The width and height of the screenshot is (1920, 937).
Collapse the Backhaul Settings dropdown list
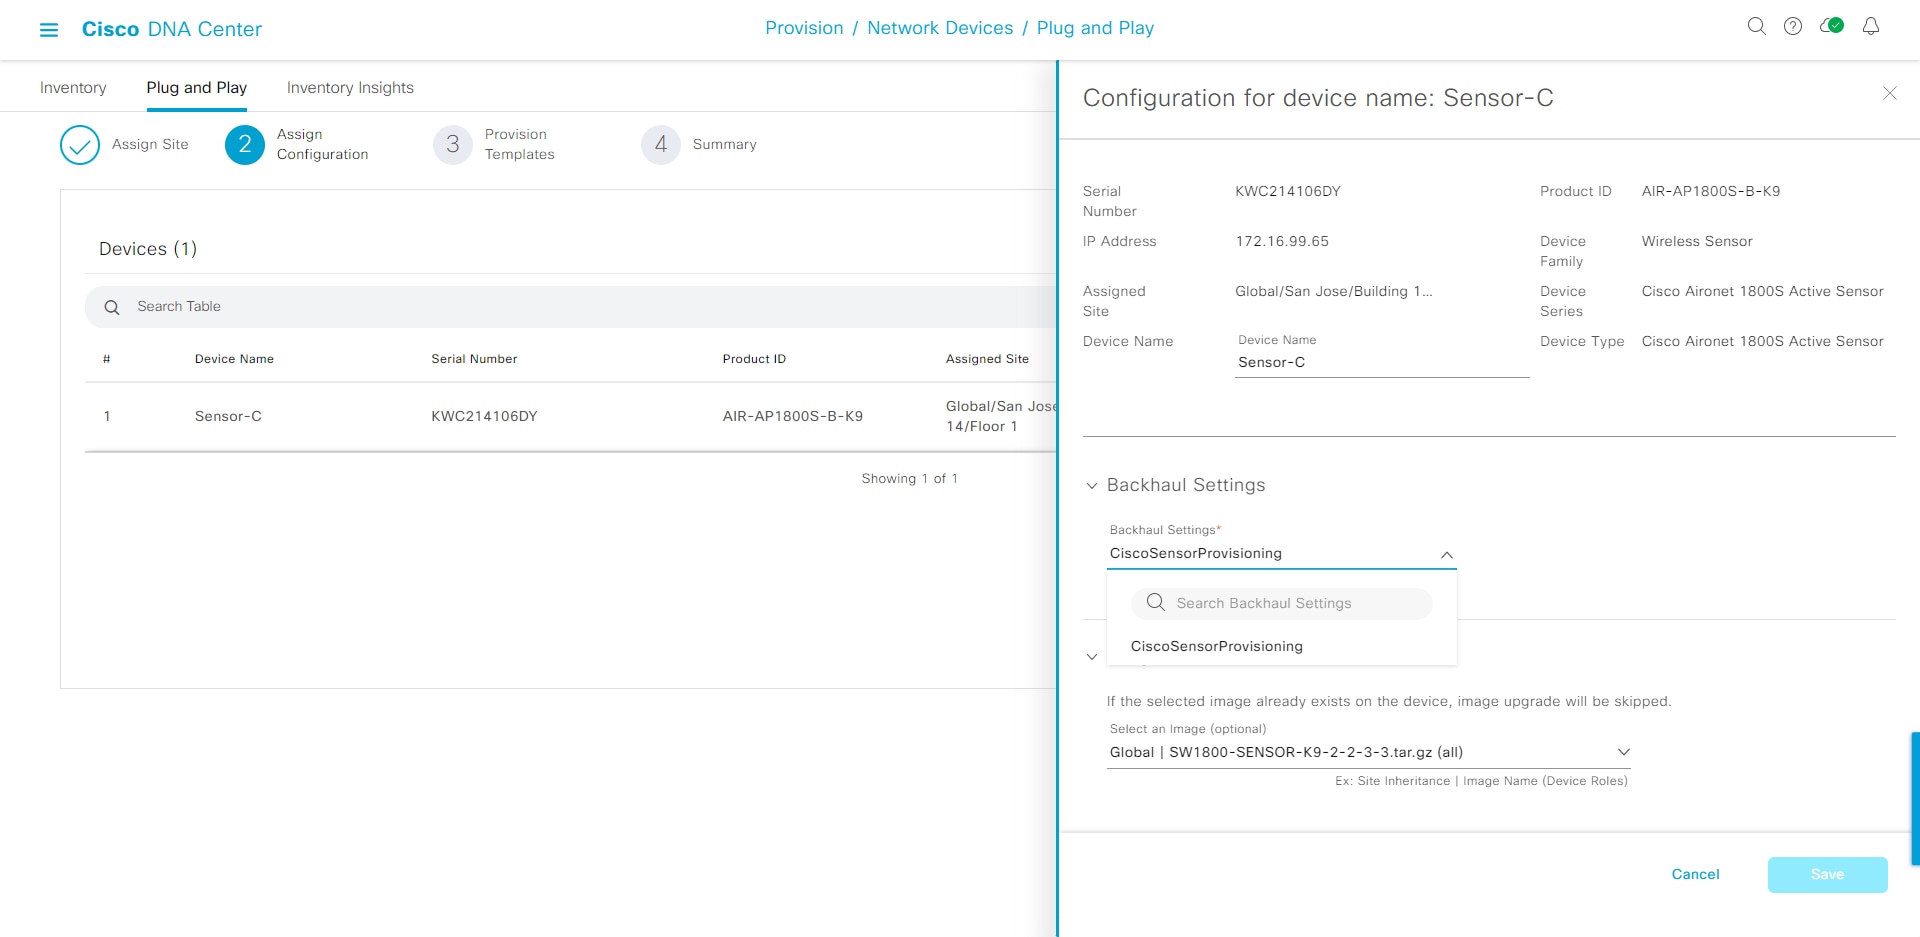tap(1446, 555)
